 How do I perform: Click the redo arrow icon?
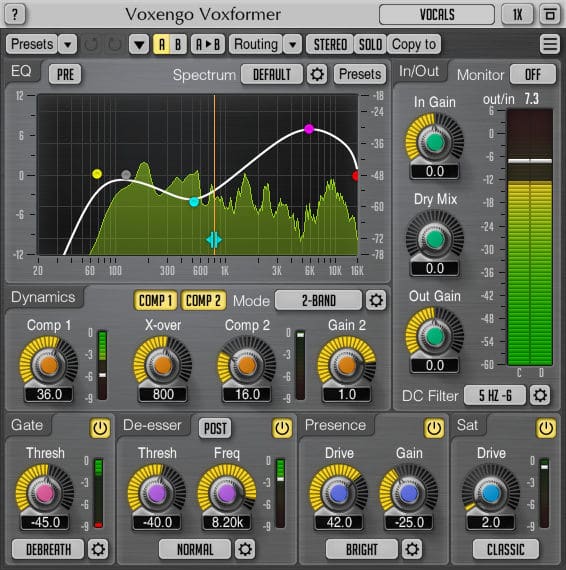(115, 44)
